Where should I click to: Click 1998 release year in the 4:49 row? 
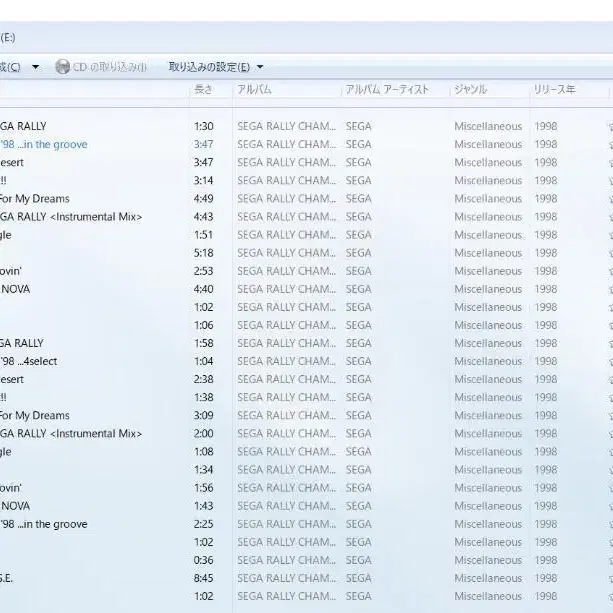(x=546, y=199)
